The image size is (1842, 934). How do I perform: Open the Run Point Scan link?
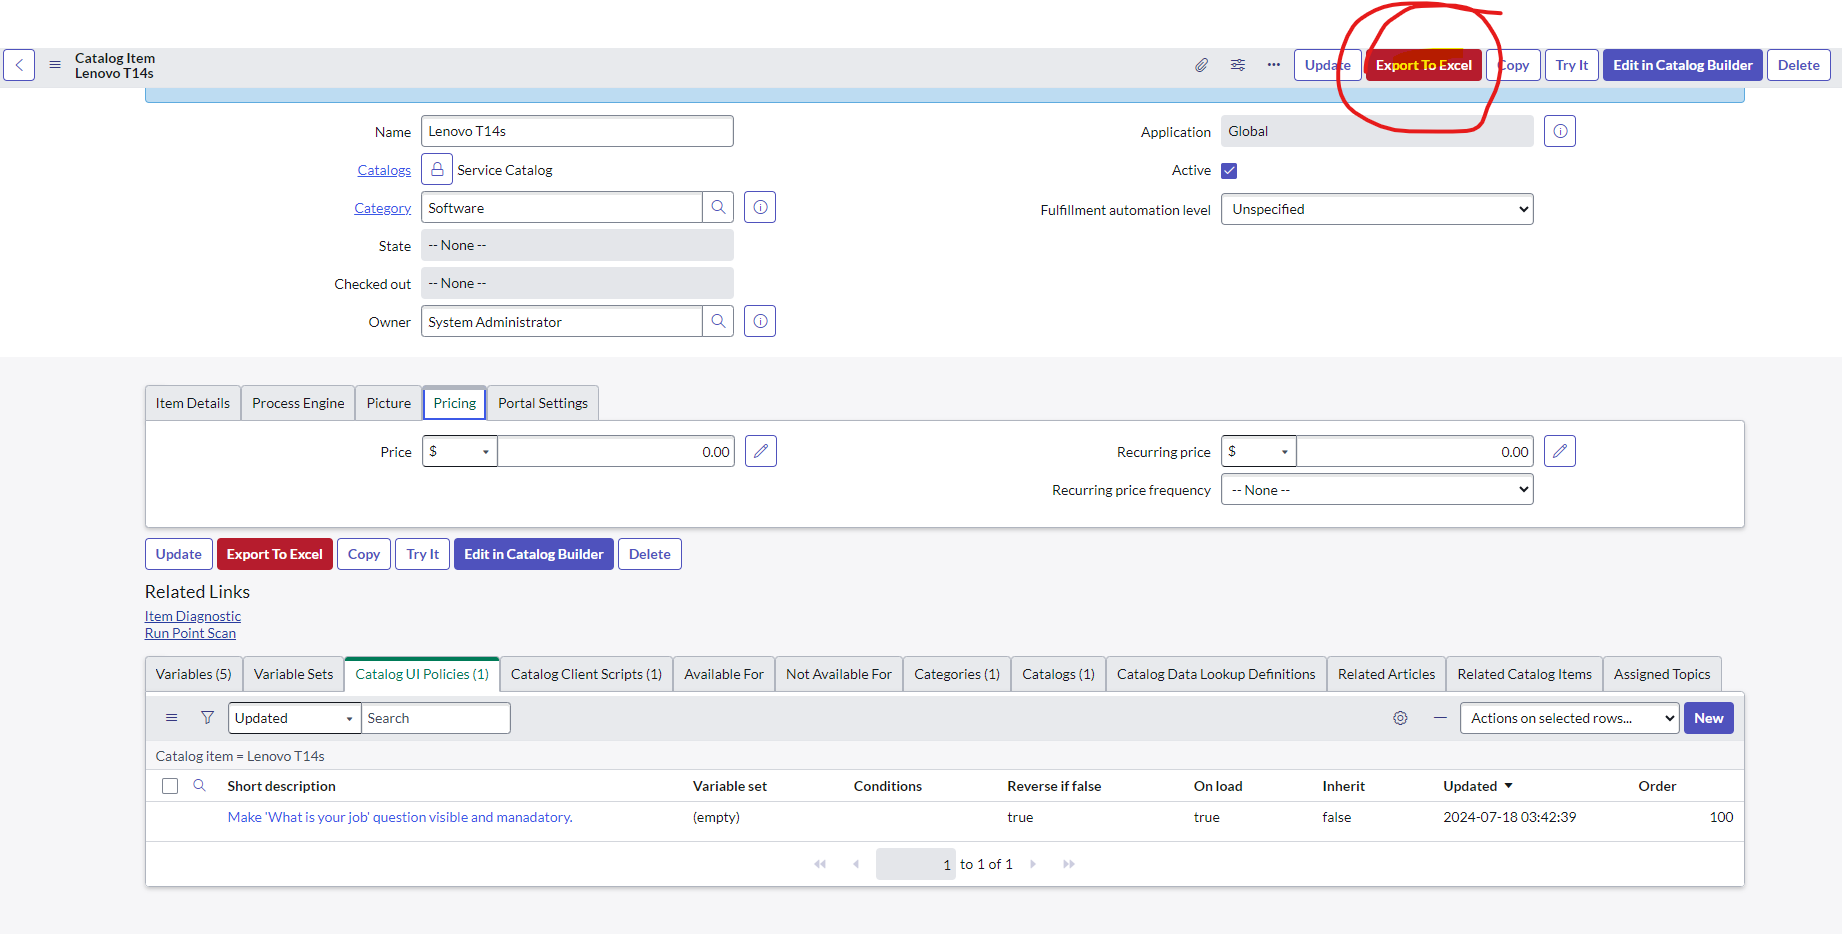(x=190, y=633)
